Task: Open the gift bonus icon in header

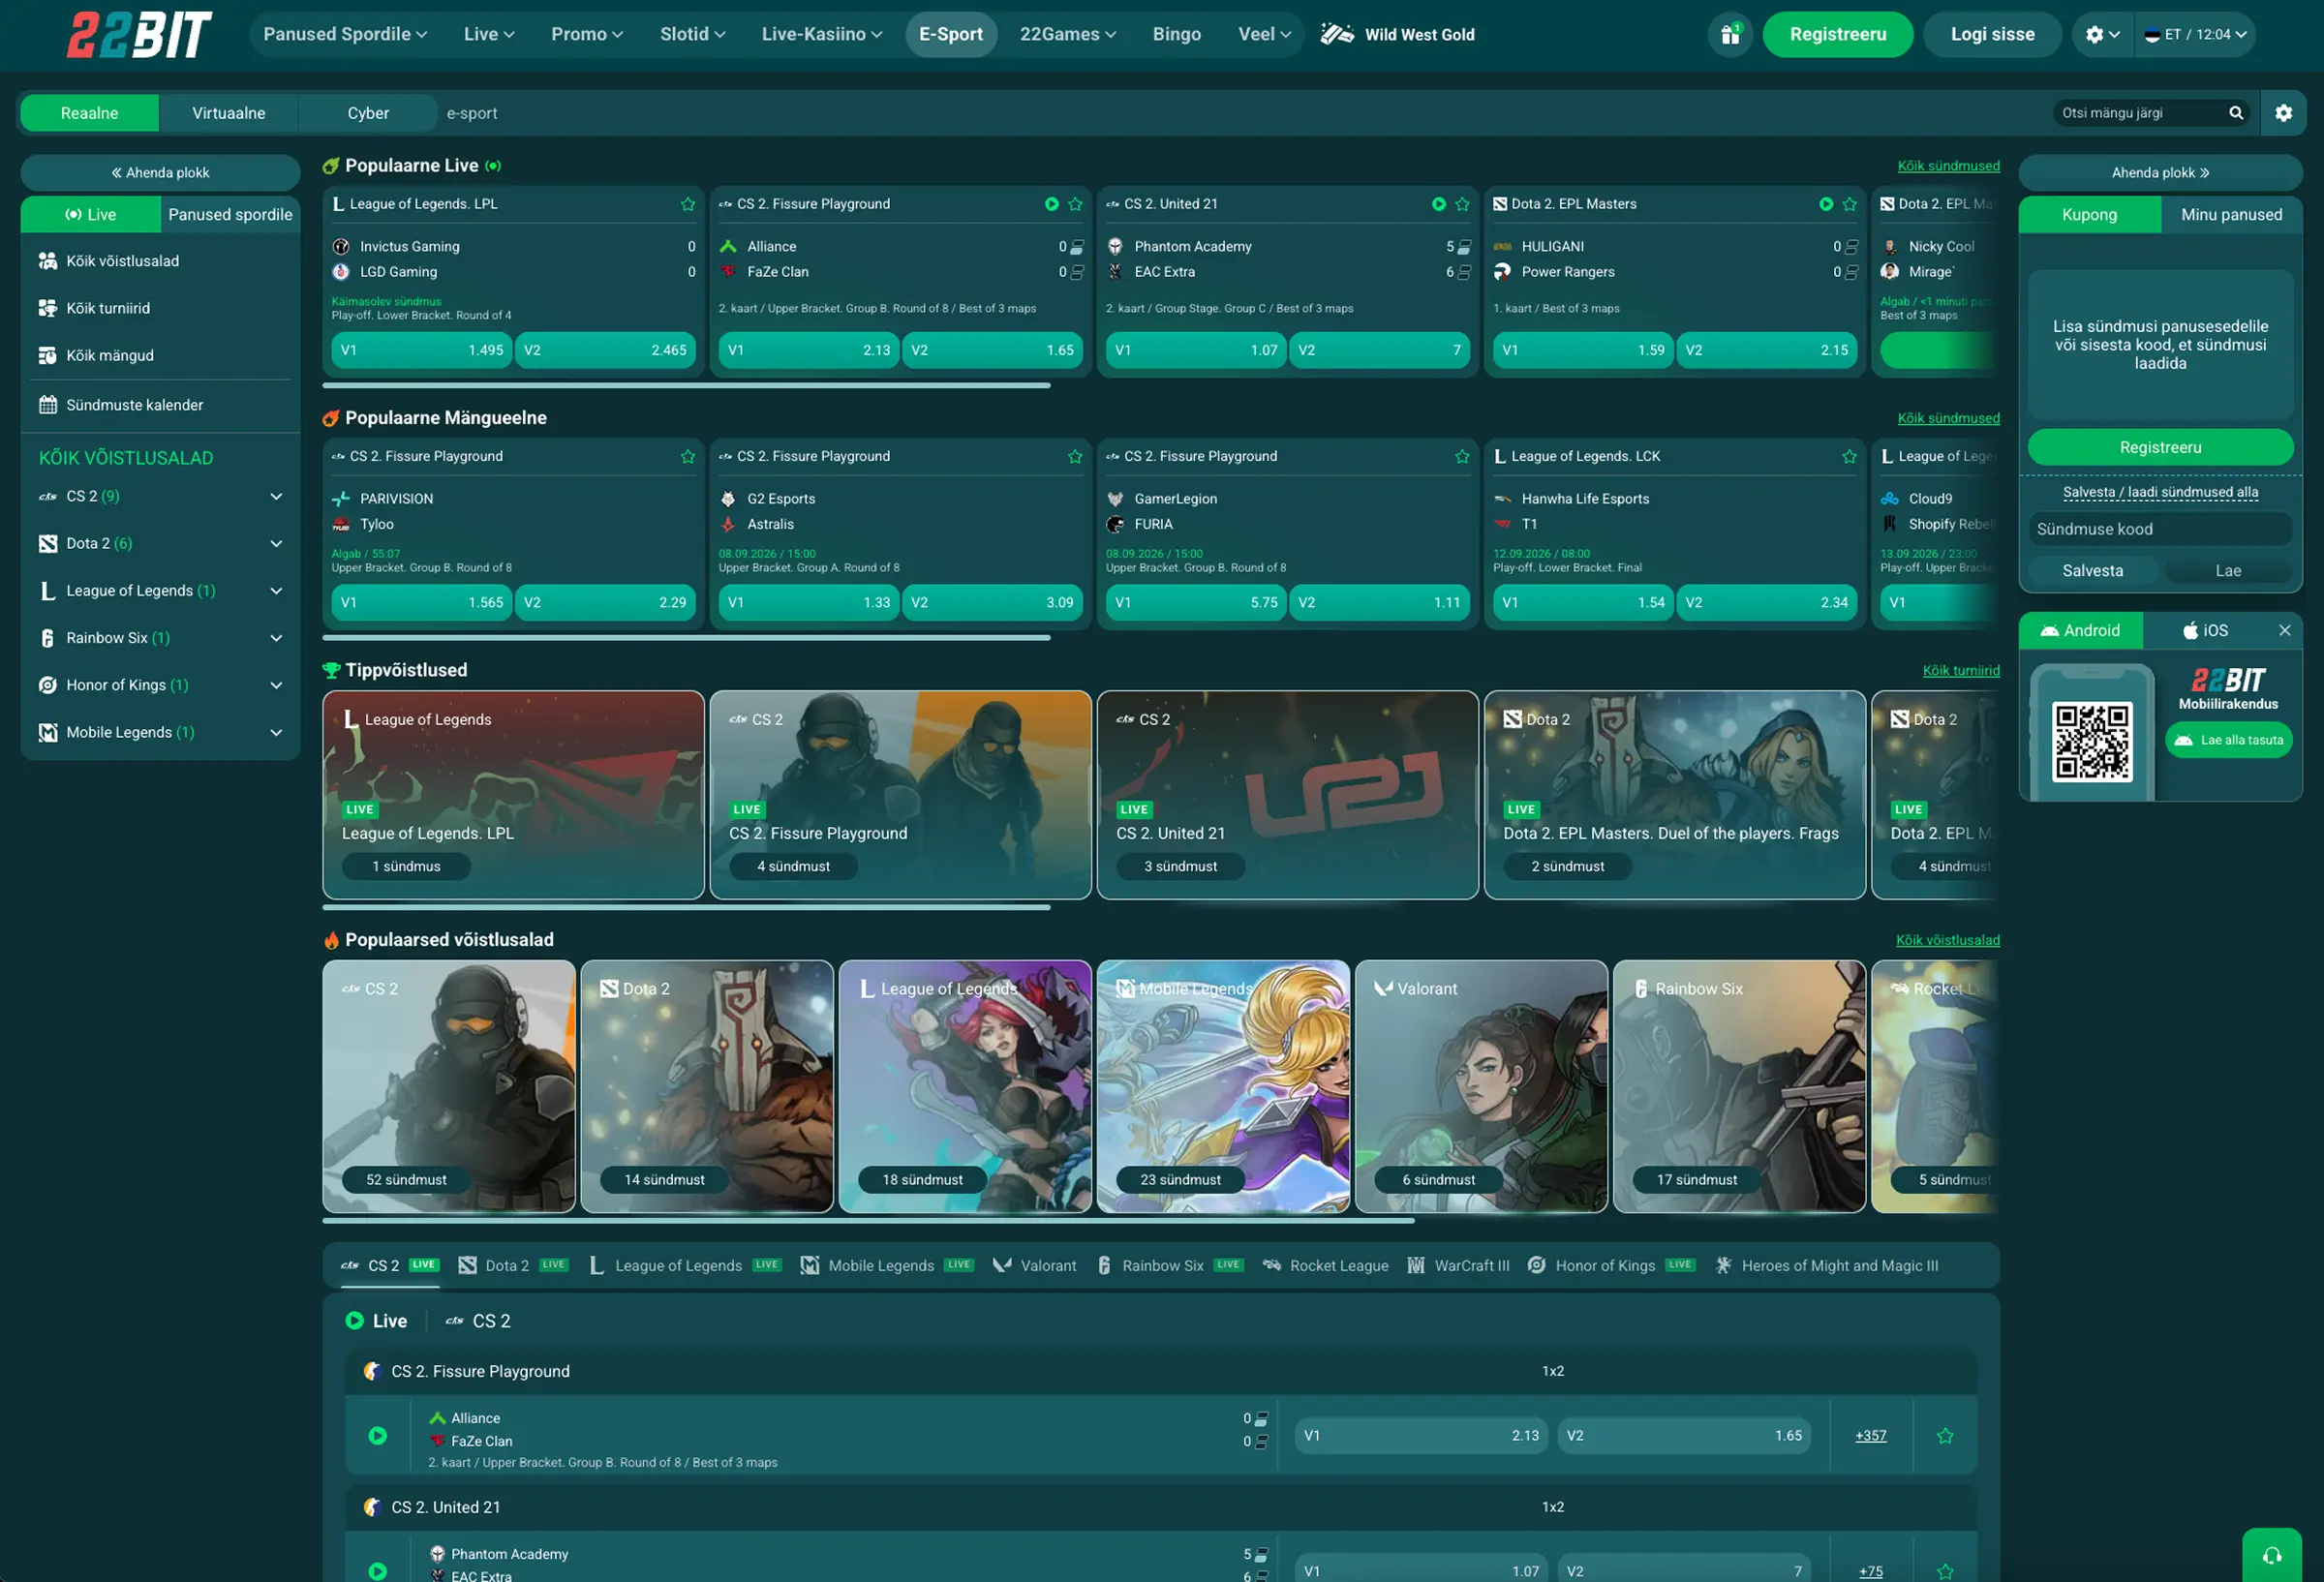Action: 1729,35
